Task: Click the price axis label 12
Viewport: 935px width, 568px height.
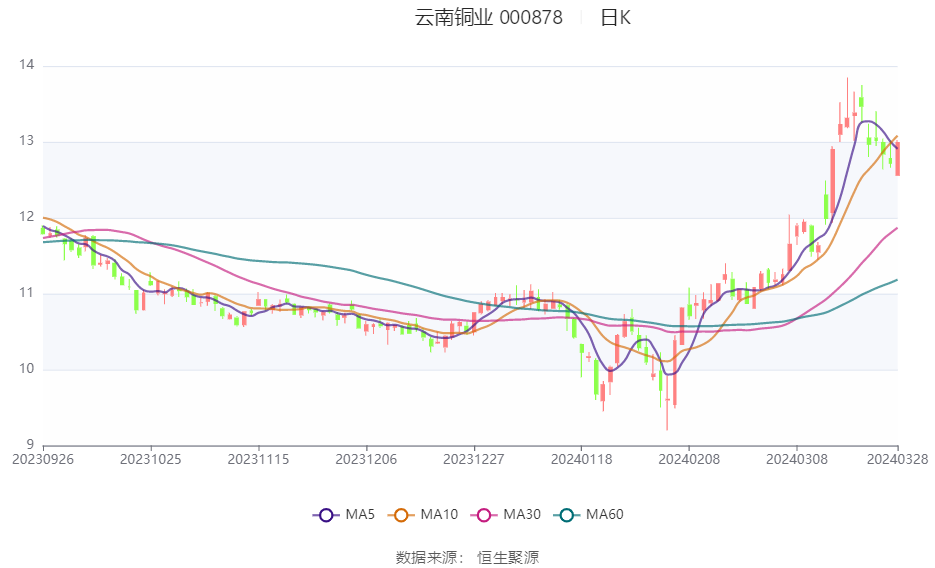Action: (26, 217)
